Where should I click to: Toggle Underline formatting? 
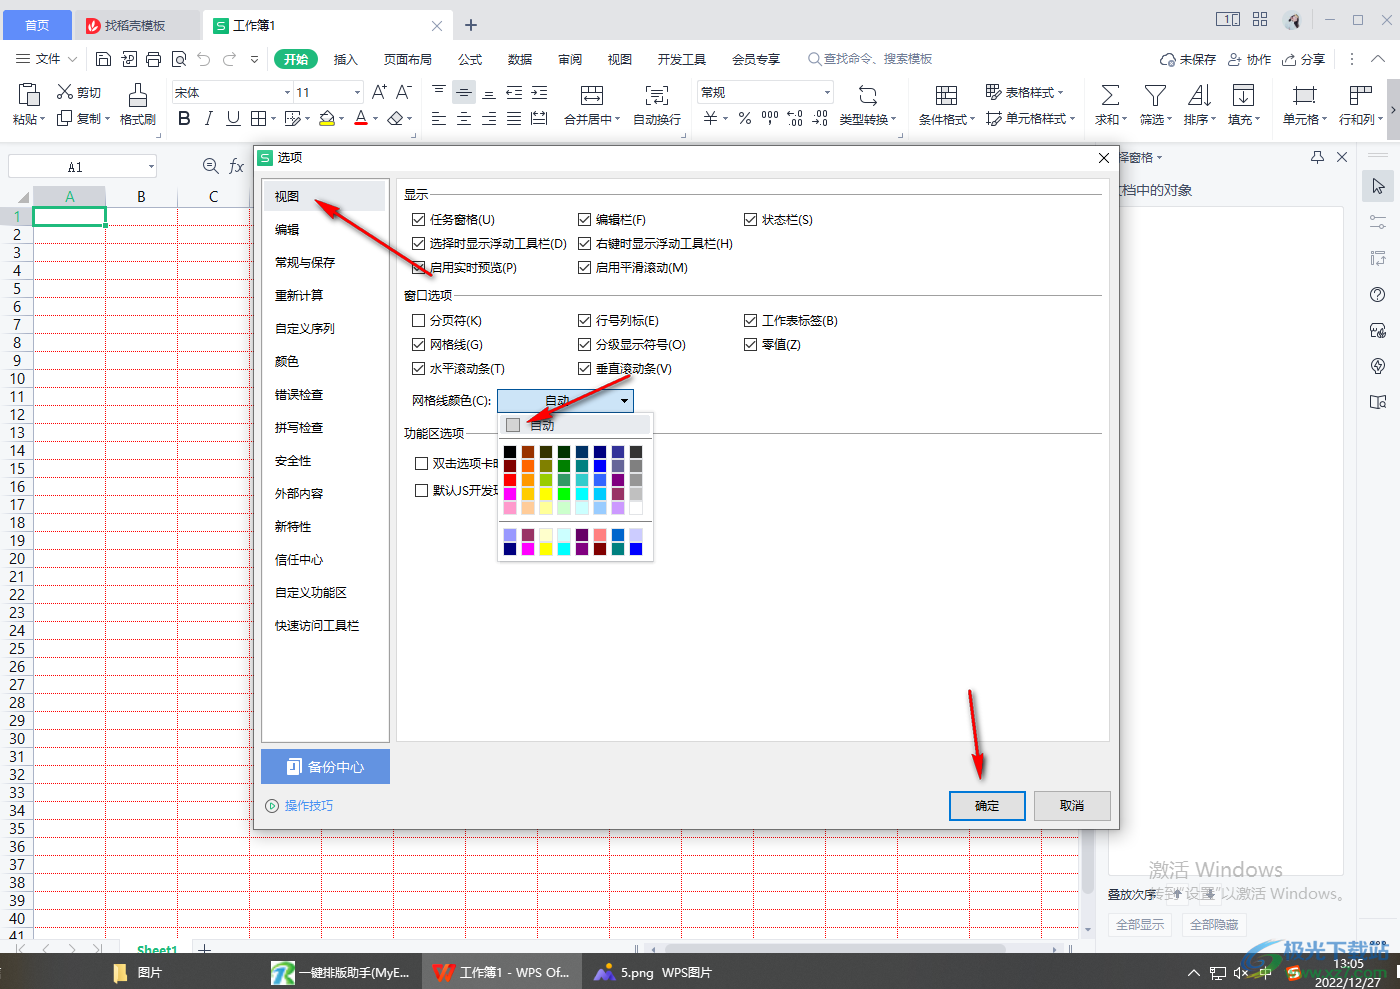[x=233, y=118]
